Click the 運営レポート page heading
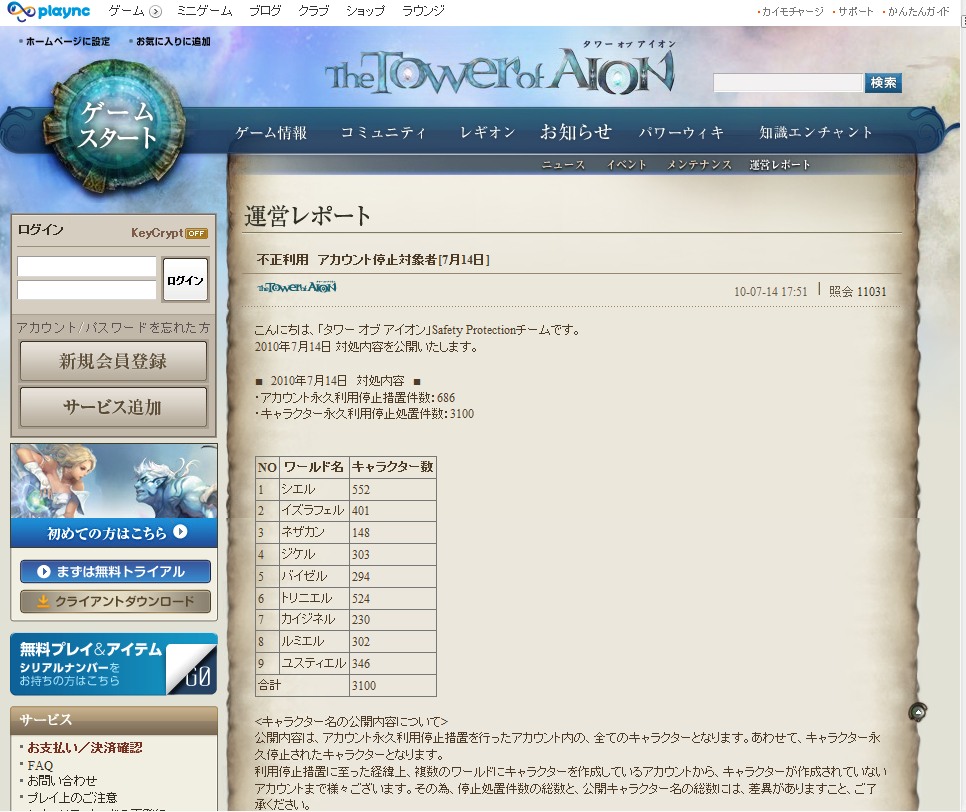966x812 pixels. click(x=307, y=216)
